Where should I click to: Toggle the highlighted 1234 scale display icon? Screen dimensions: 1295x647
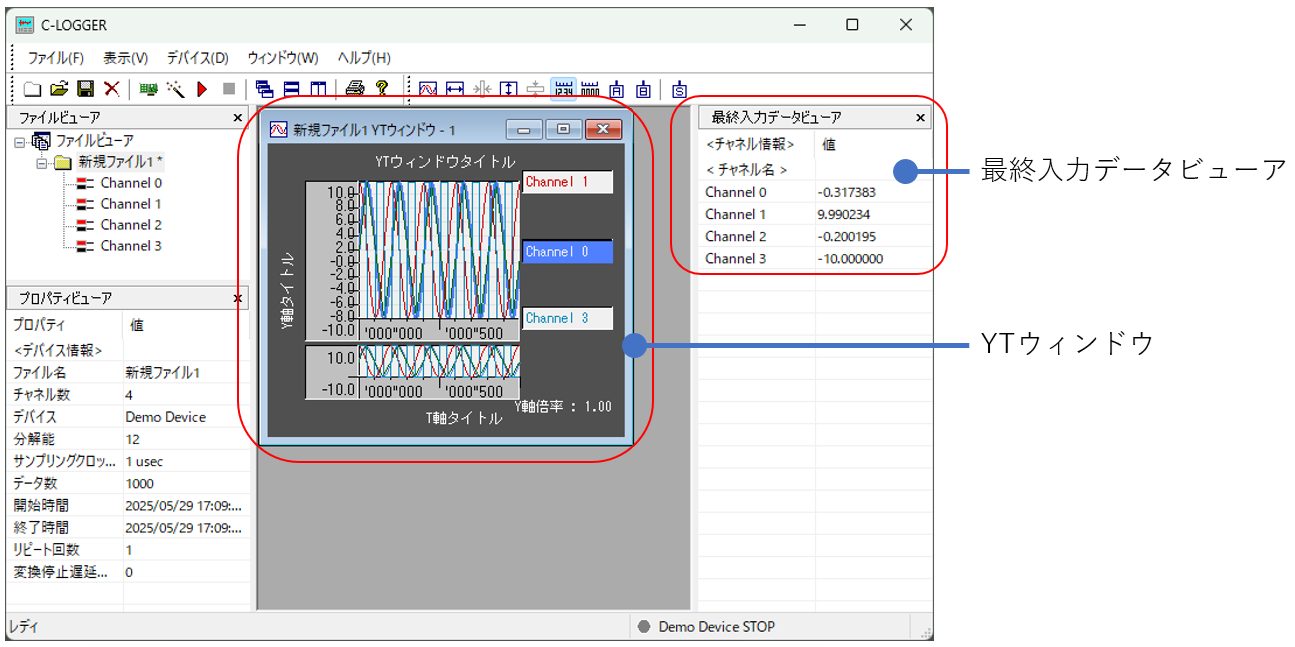point(563,89)
